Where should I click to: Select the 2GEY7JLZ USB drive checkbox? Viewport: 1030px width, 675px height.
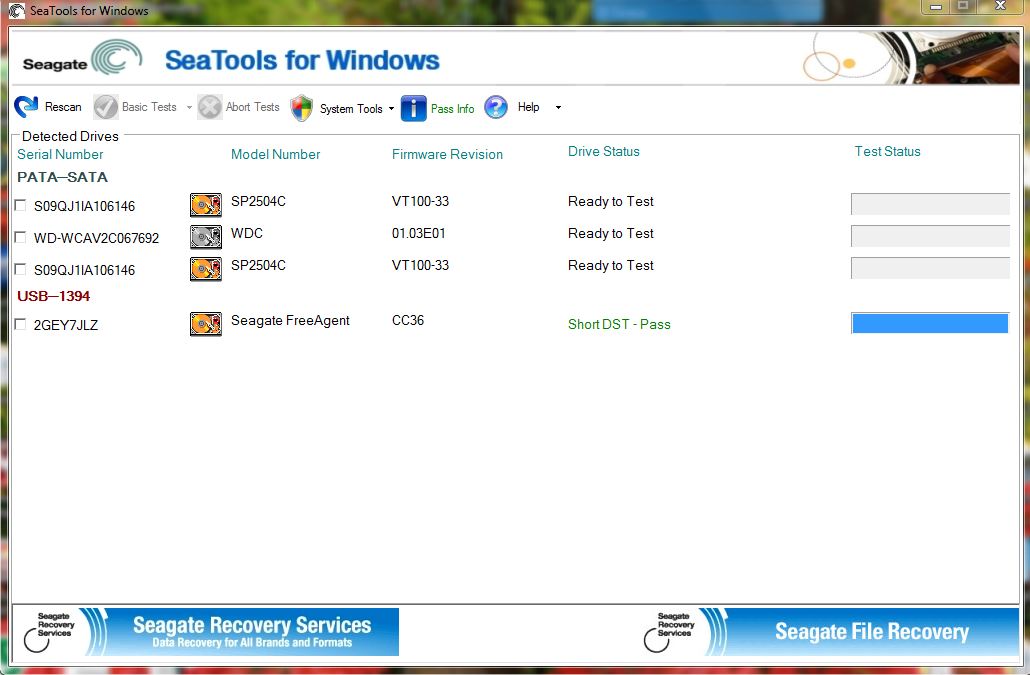(x=20, y=324)
